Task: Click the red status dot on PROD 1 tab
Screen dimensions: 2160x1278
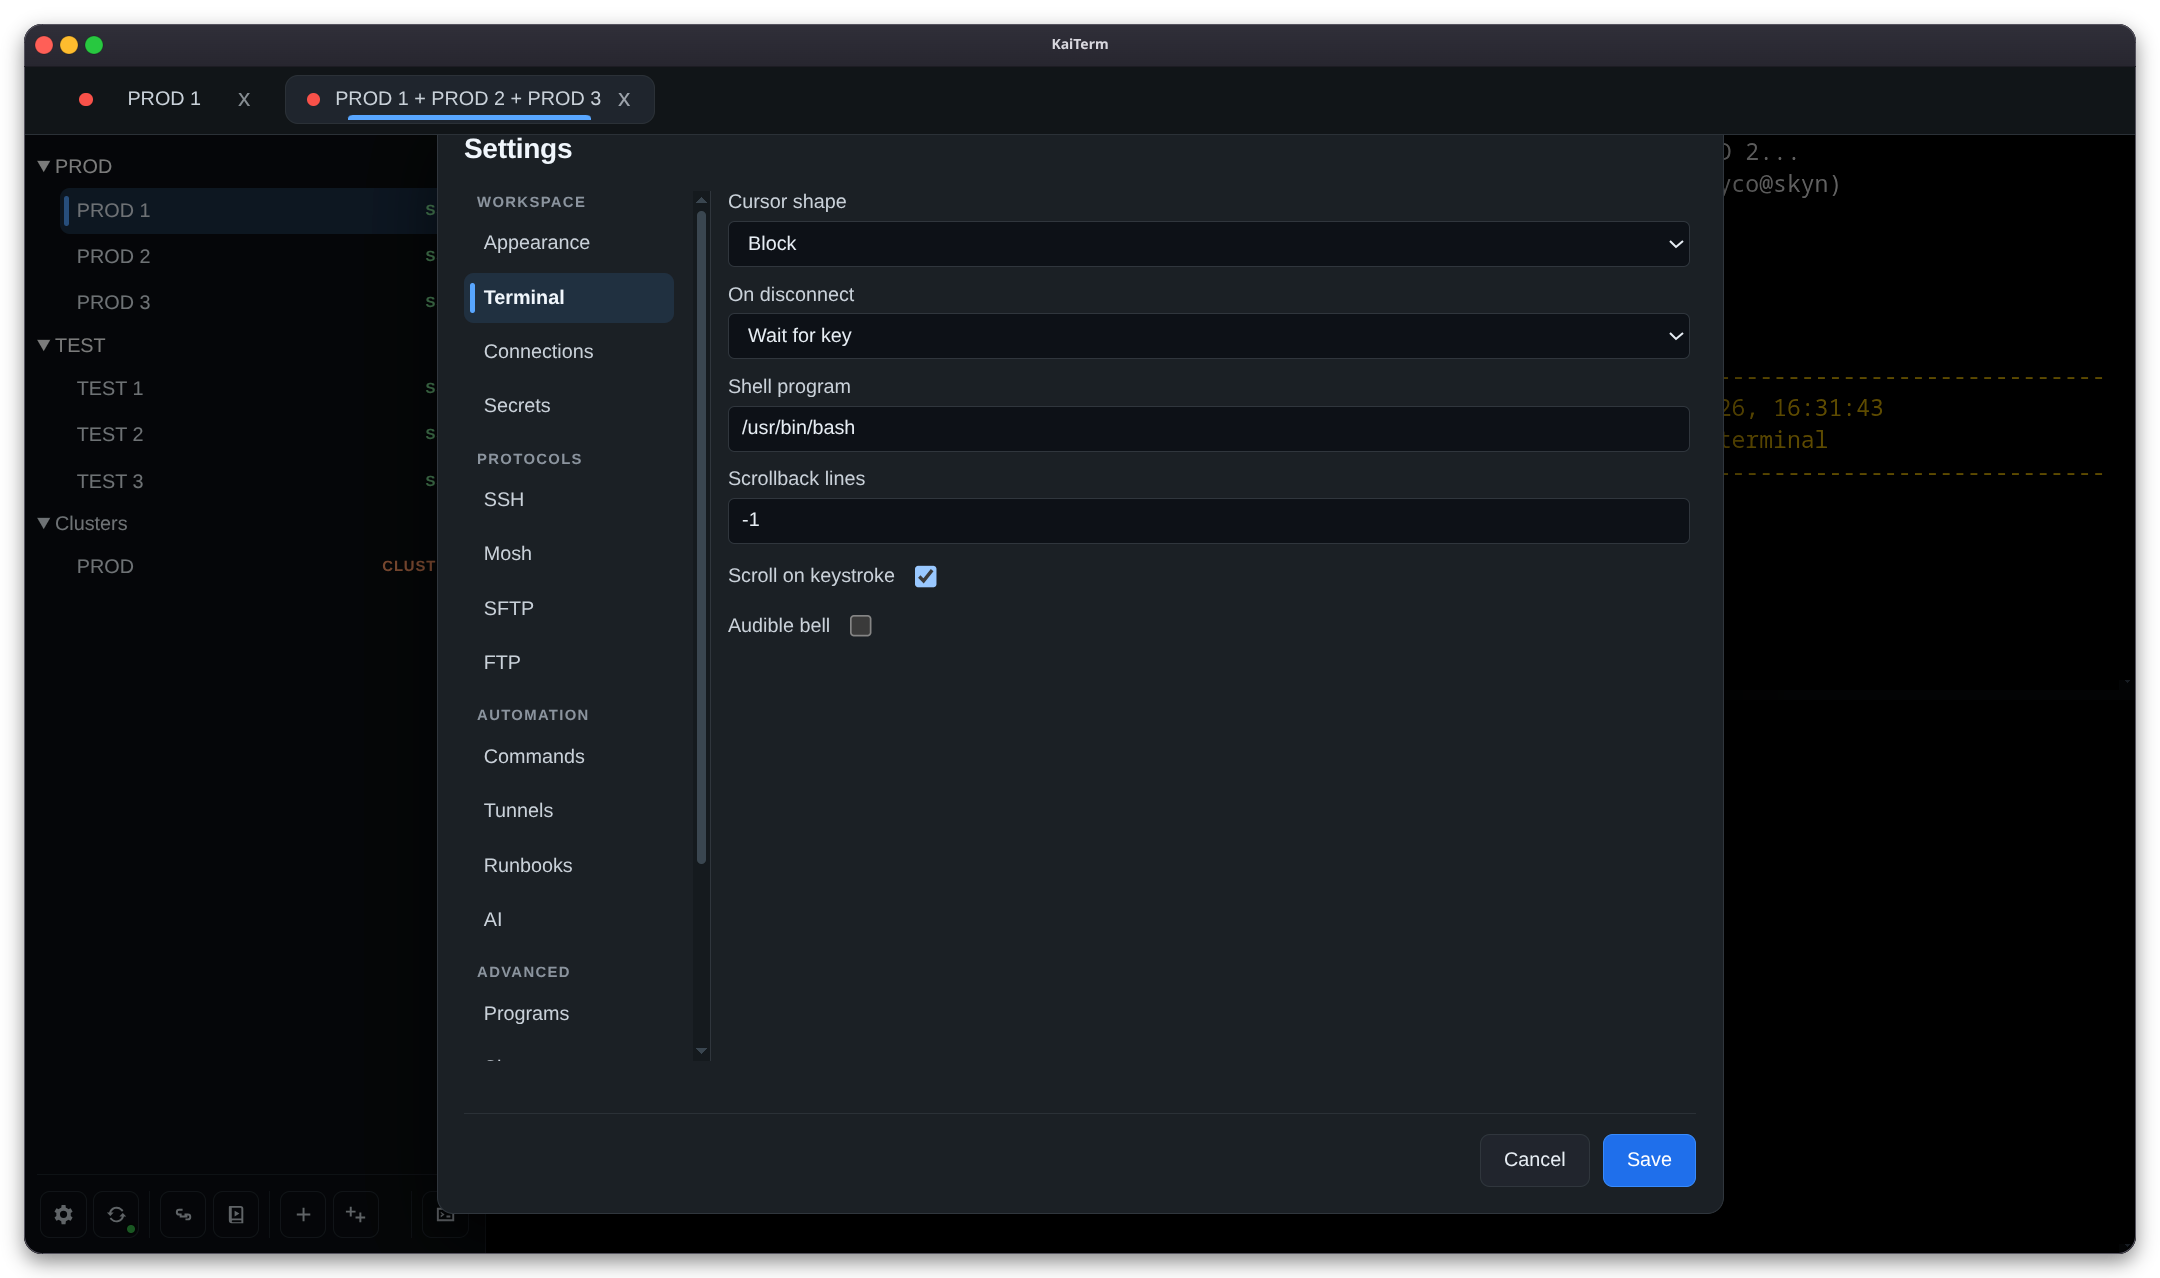Action: [86, 99]
